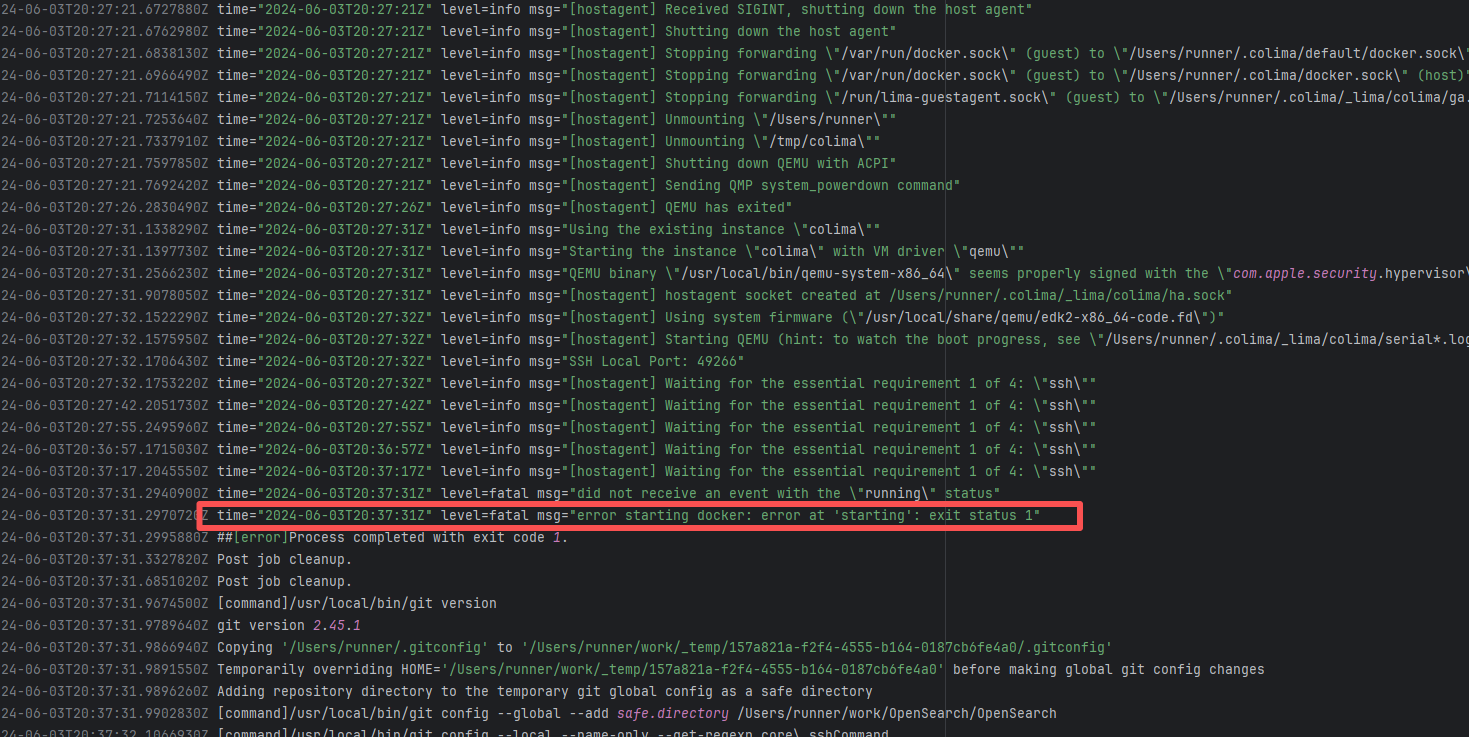Click the 'hostagent socket created' log line
Screen dimensions: 1469x737
[x=948, y=295]
